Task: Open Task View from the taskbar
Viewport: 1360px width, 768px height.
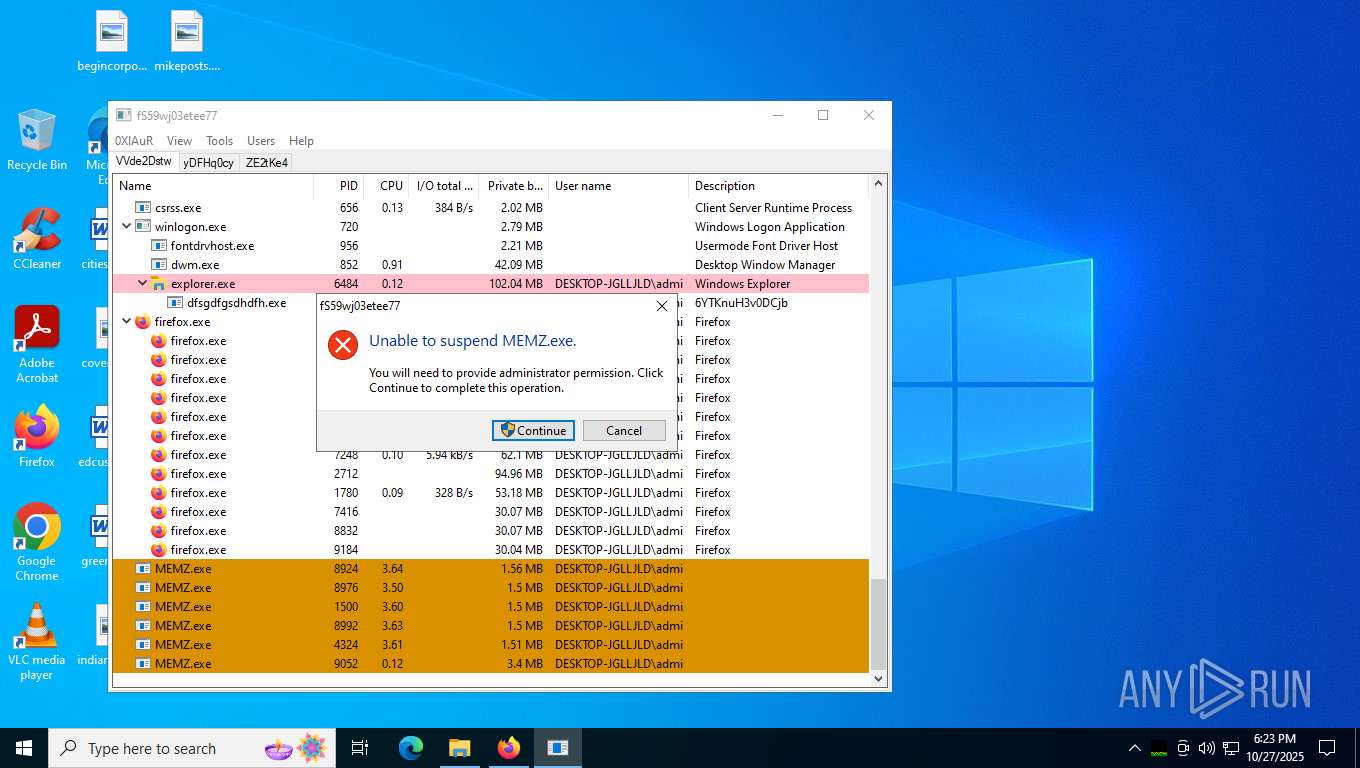Action: click(x=360, y=748)
